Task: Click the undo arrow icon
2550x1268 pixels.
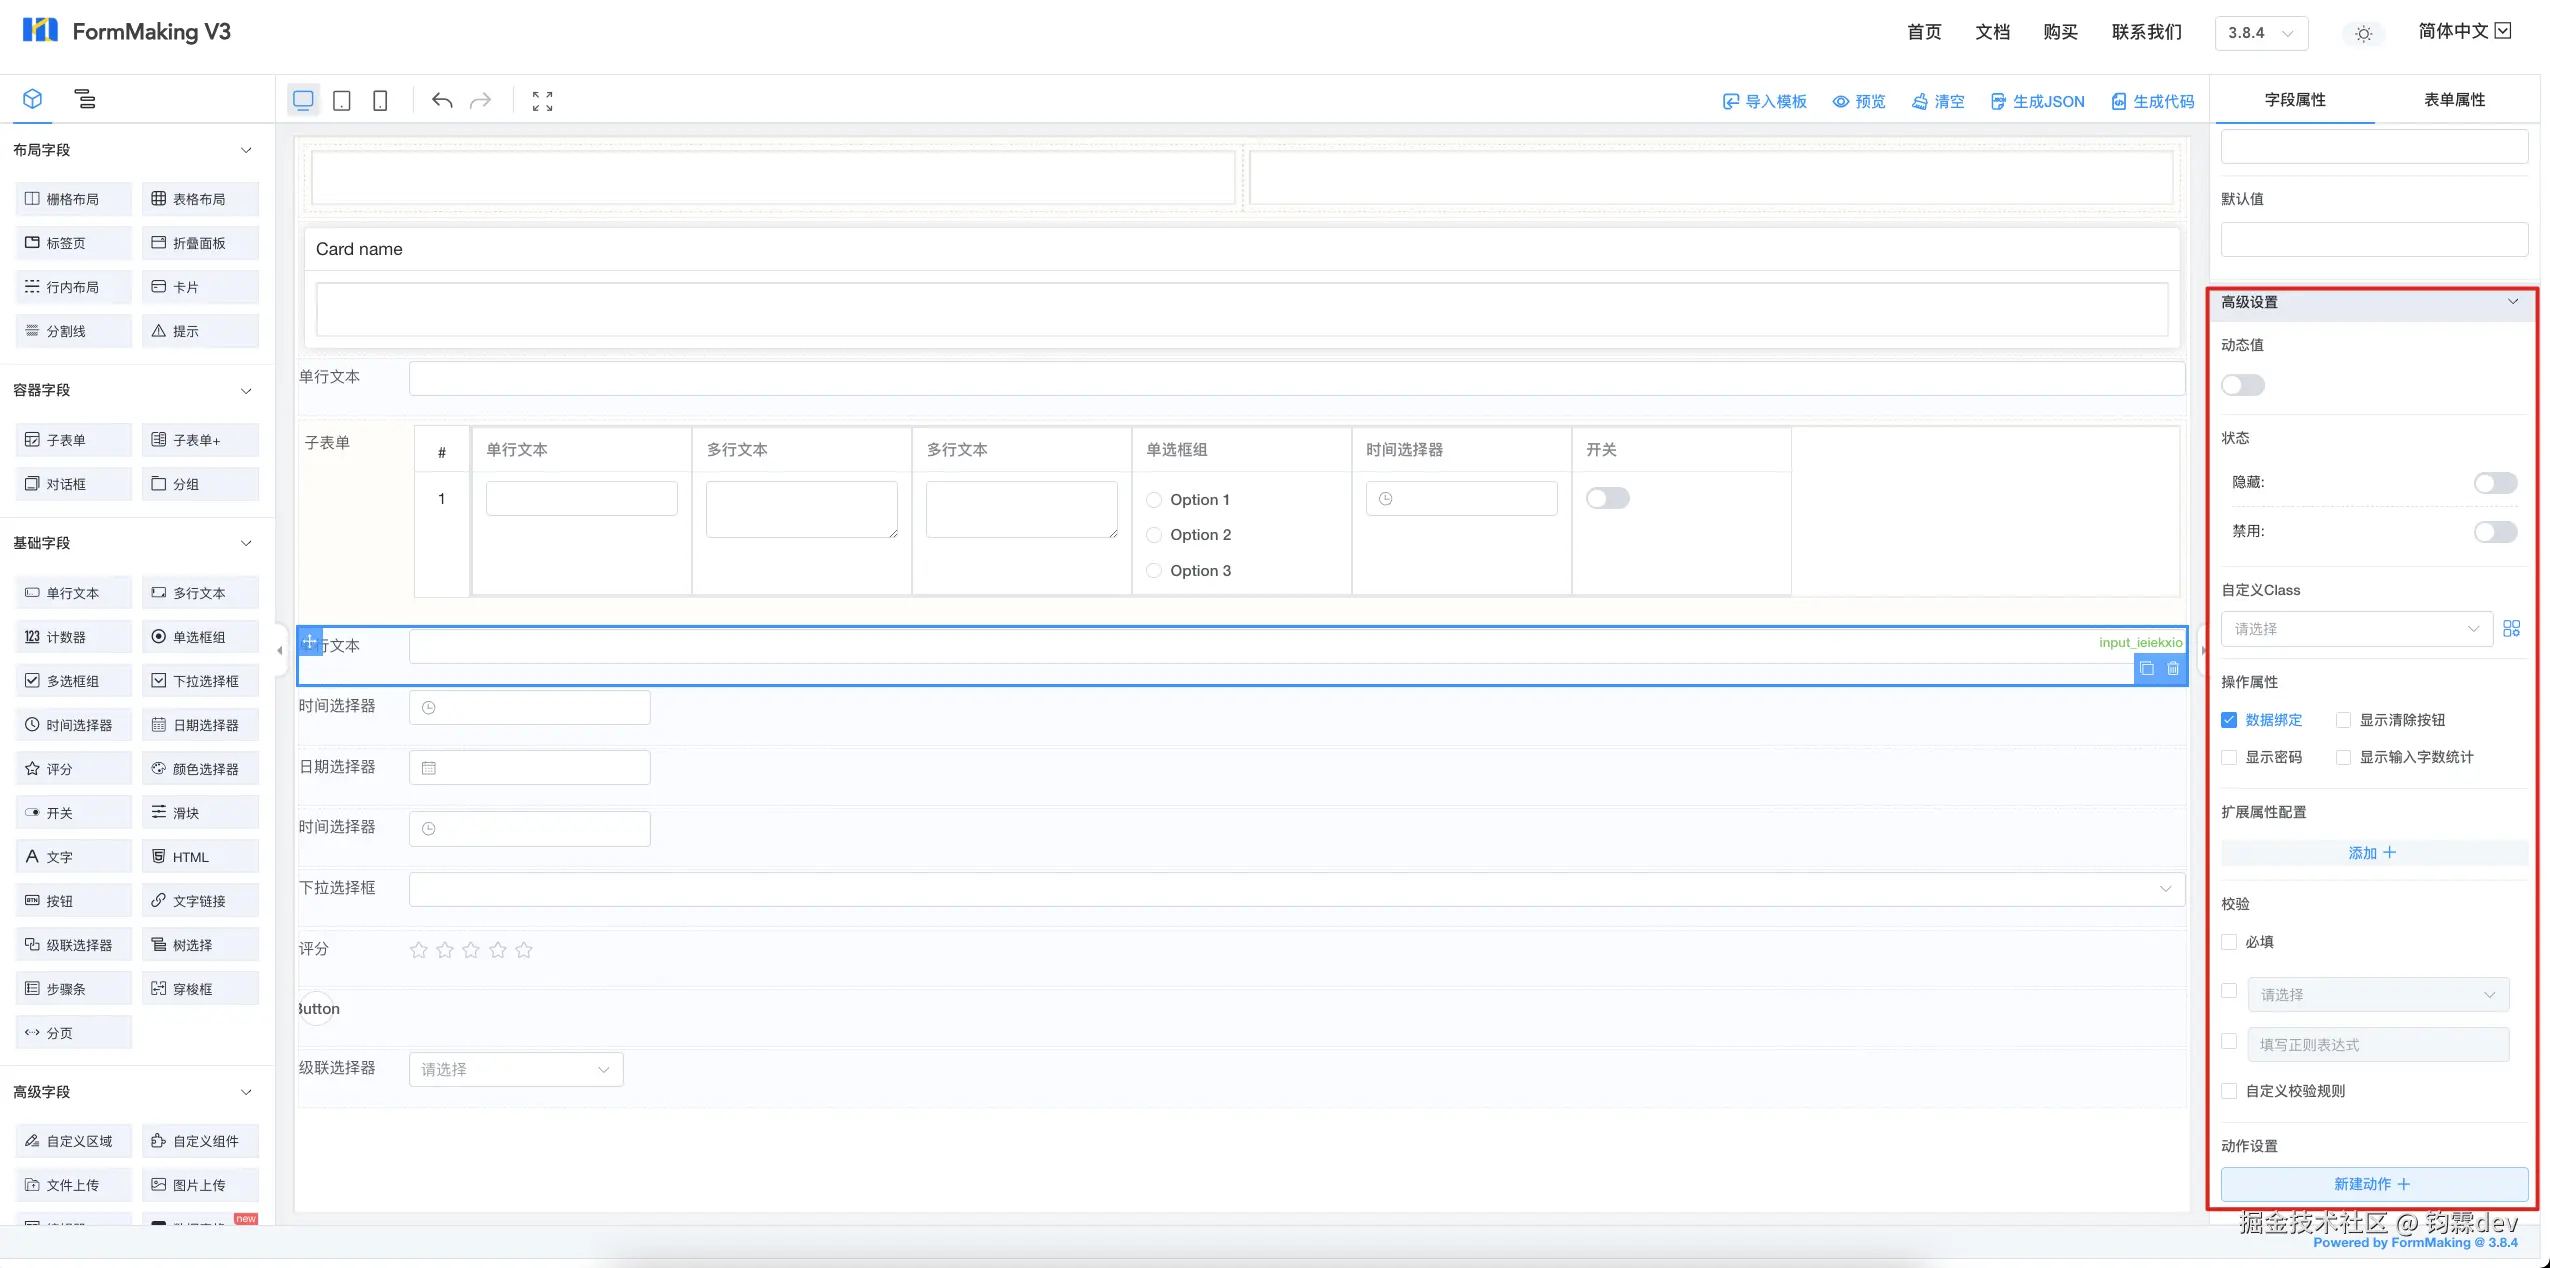Action: (442, 101)
